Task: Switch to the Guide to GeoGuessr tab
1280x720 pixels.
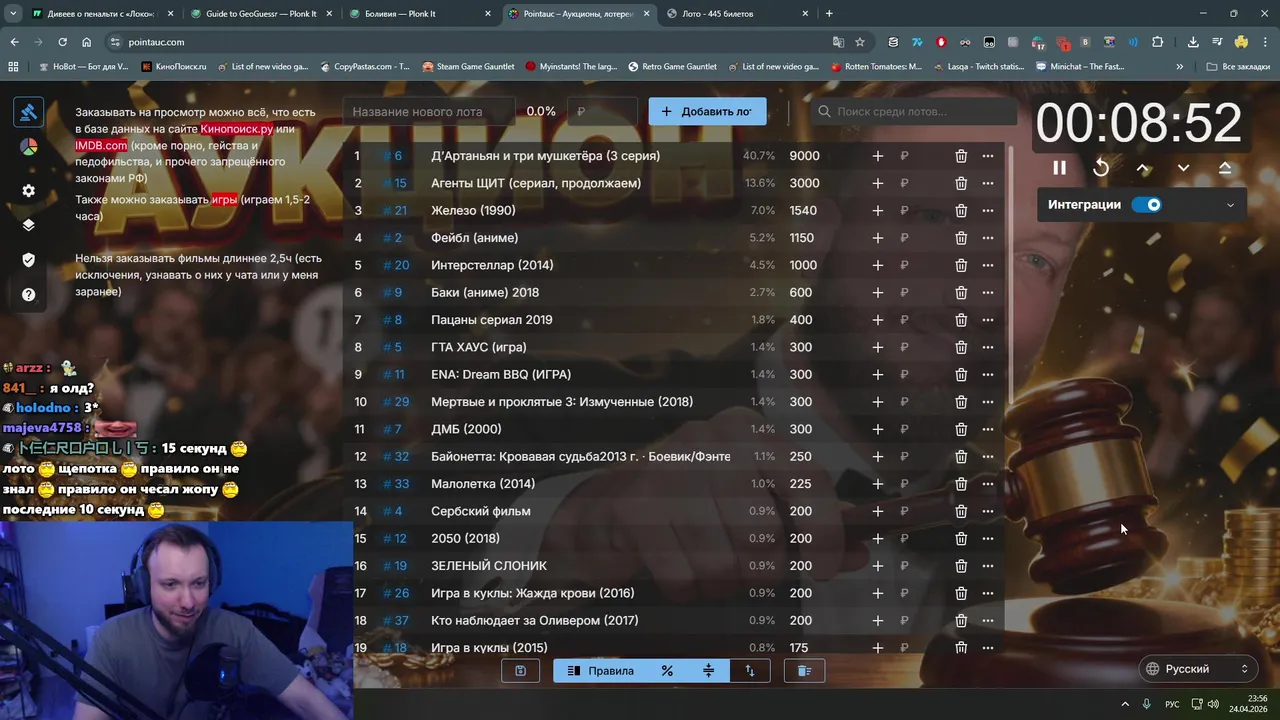Action: (261, 14)
